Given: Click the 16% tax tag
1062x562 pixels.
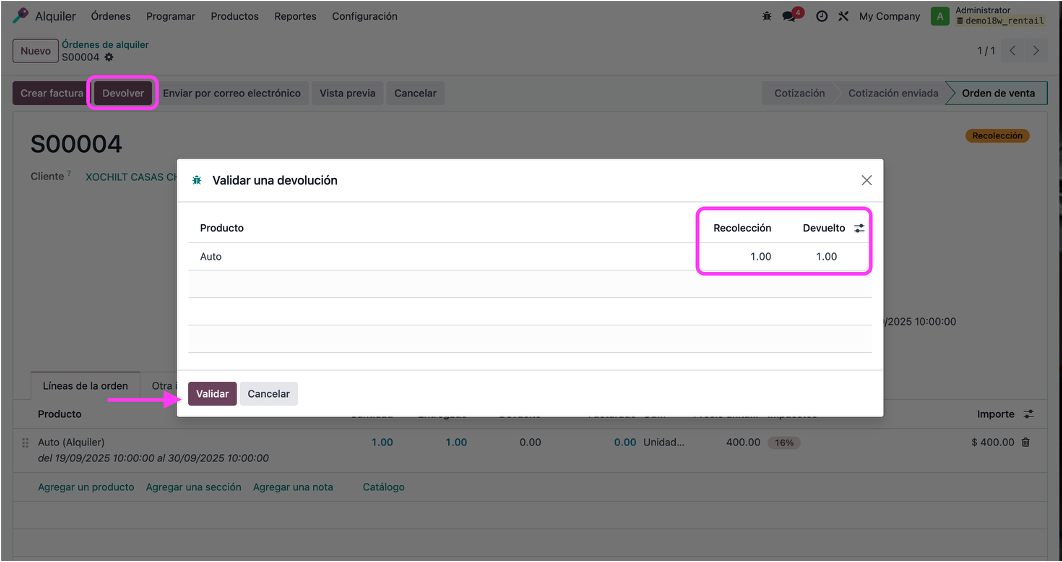Looking at the screenshot, I should (x=784, y=442).
